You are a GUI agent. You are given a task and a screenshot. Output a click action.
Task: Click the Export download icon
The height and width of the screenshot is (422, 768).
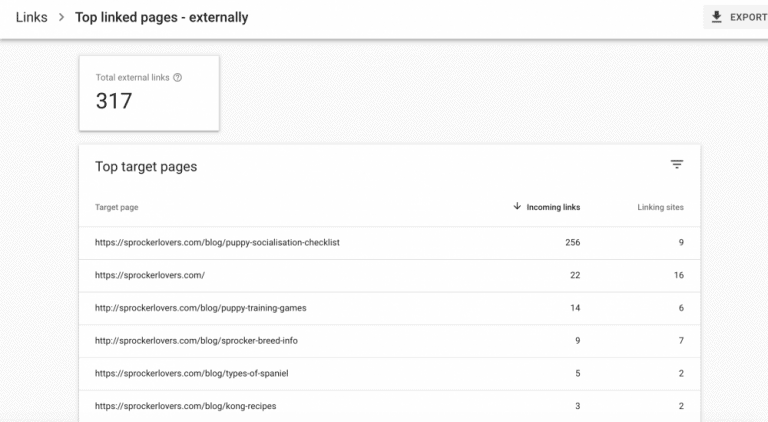[716, 17]
